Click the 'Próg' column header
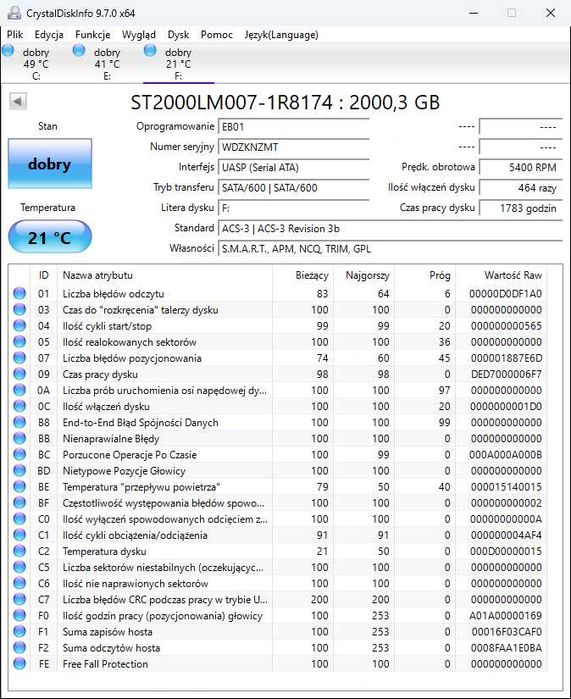The image size is (571, 699). [425, 275]
